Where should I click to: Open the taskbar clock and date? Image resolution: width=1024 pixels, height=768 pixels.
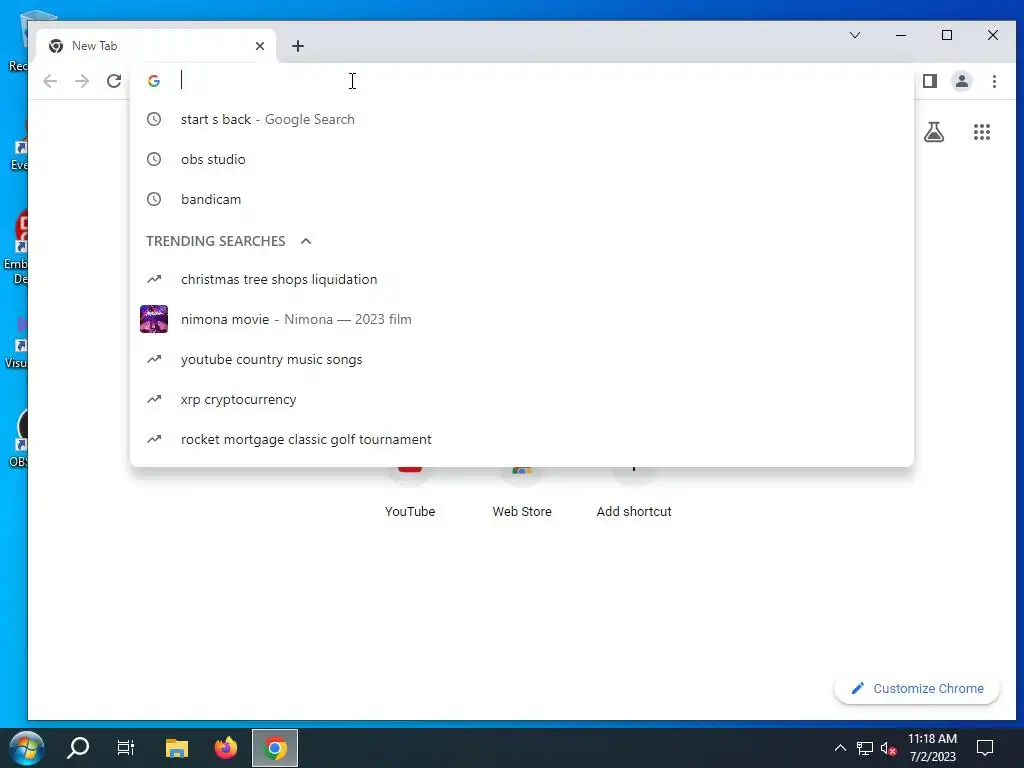pos(933,748)
